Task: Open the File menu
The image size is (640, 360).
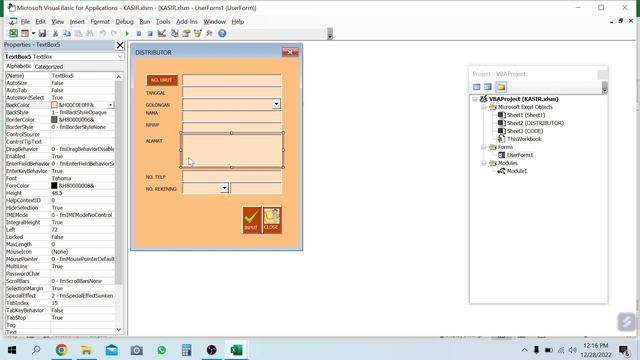Action: click(x=25, y=22)
